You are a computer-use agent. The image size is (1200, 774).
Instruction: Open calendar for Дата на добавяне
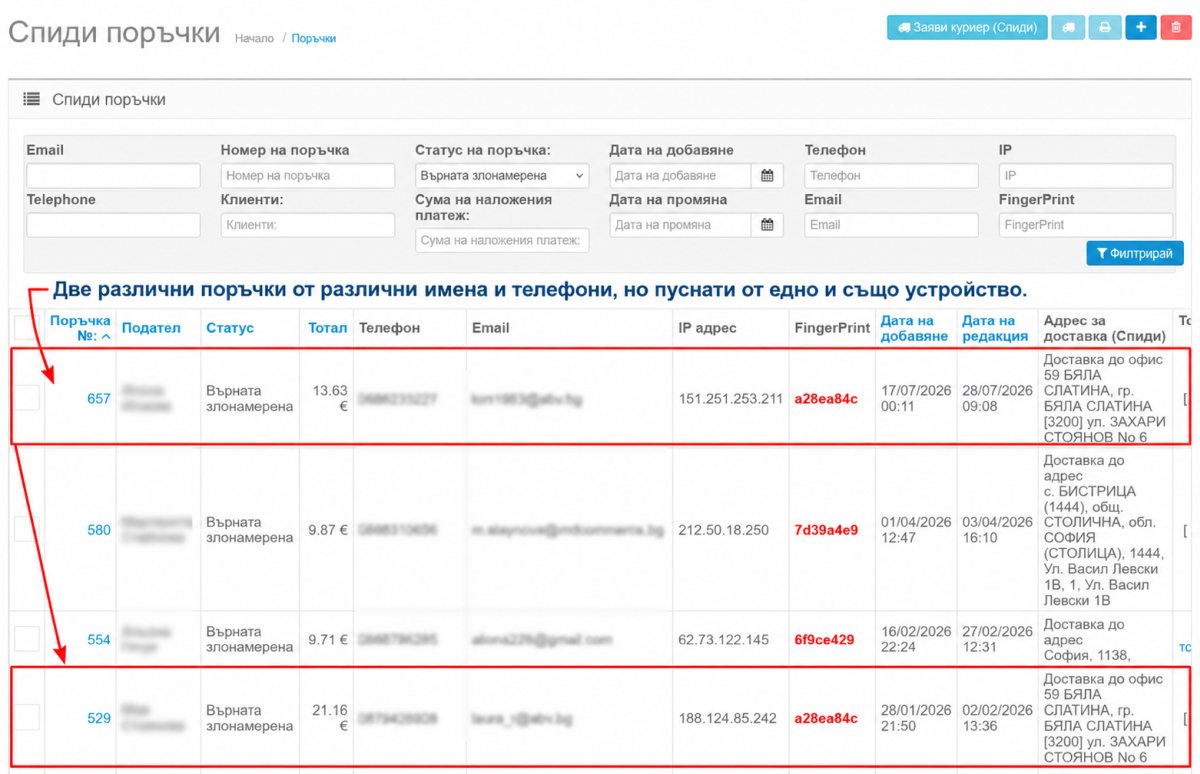[x=767, y=176]
